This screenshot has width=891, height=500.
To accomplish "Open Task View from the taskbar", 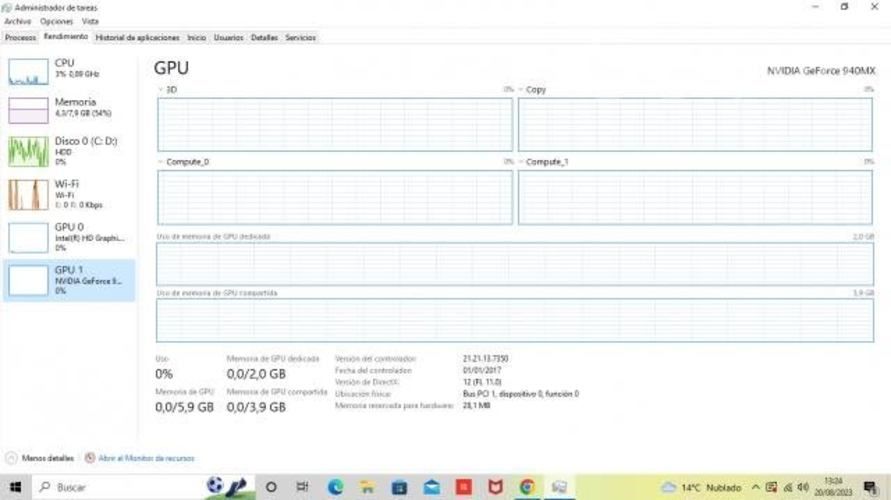I will [302, 487].
